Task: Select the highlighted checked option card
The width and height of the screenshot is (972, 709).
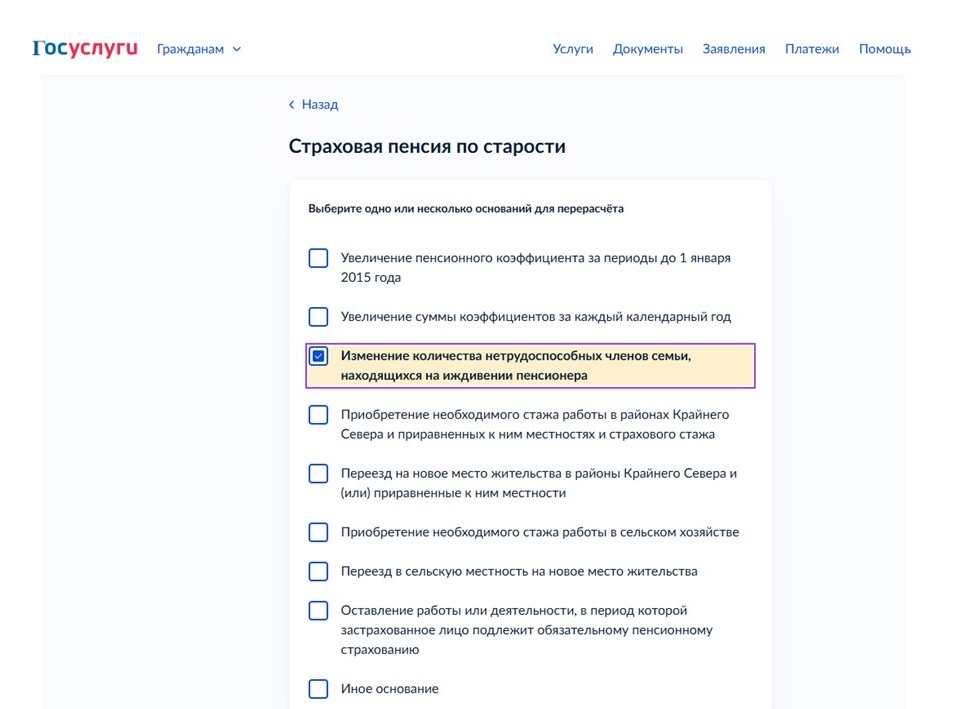Action: click(530, 366)
